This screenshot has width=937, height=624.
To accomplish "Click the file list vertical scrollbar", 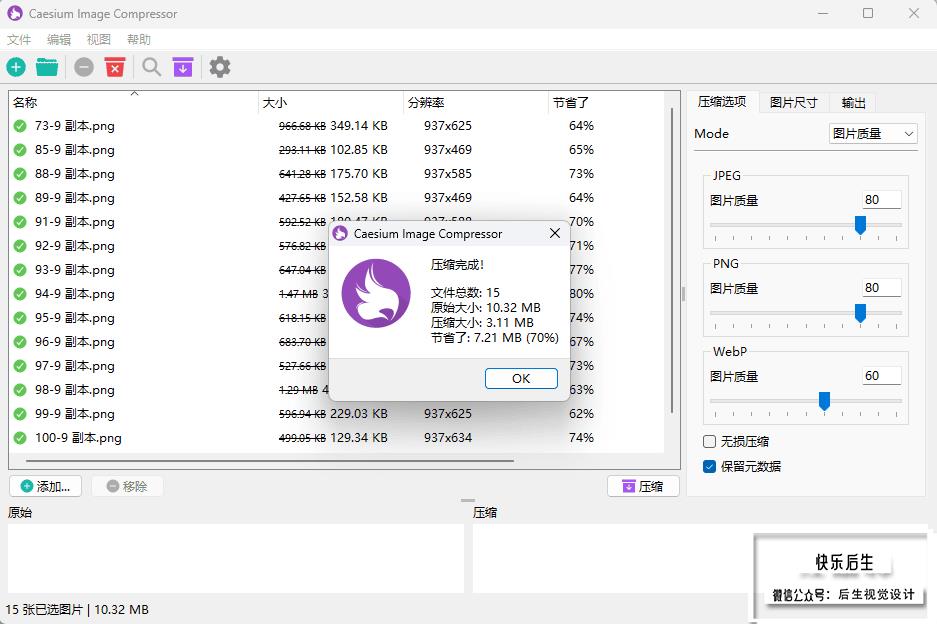I will (672, 261).
